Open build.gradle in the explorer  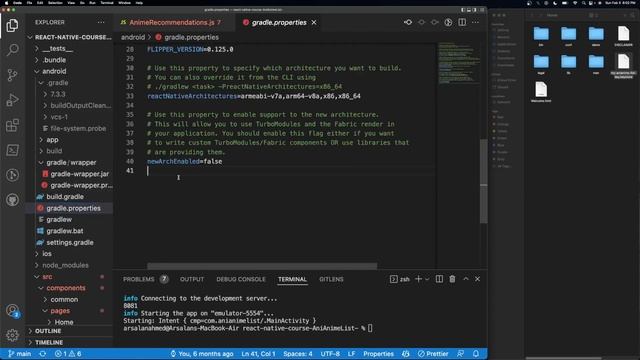(69, 197)
